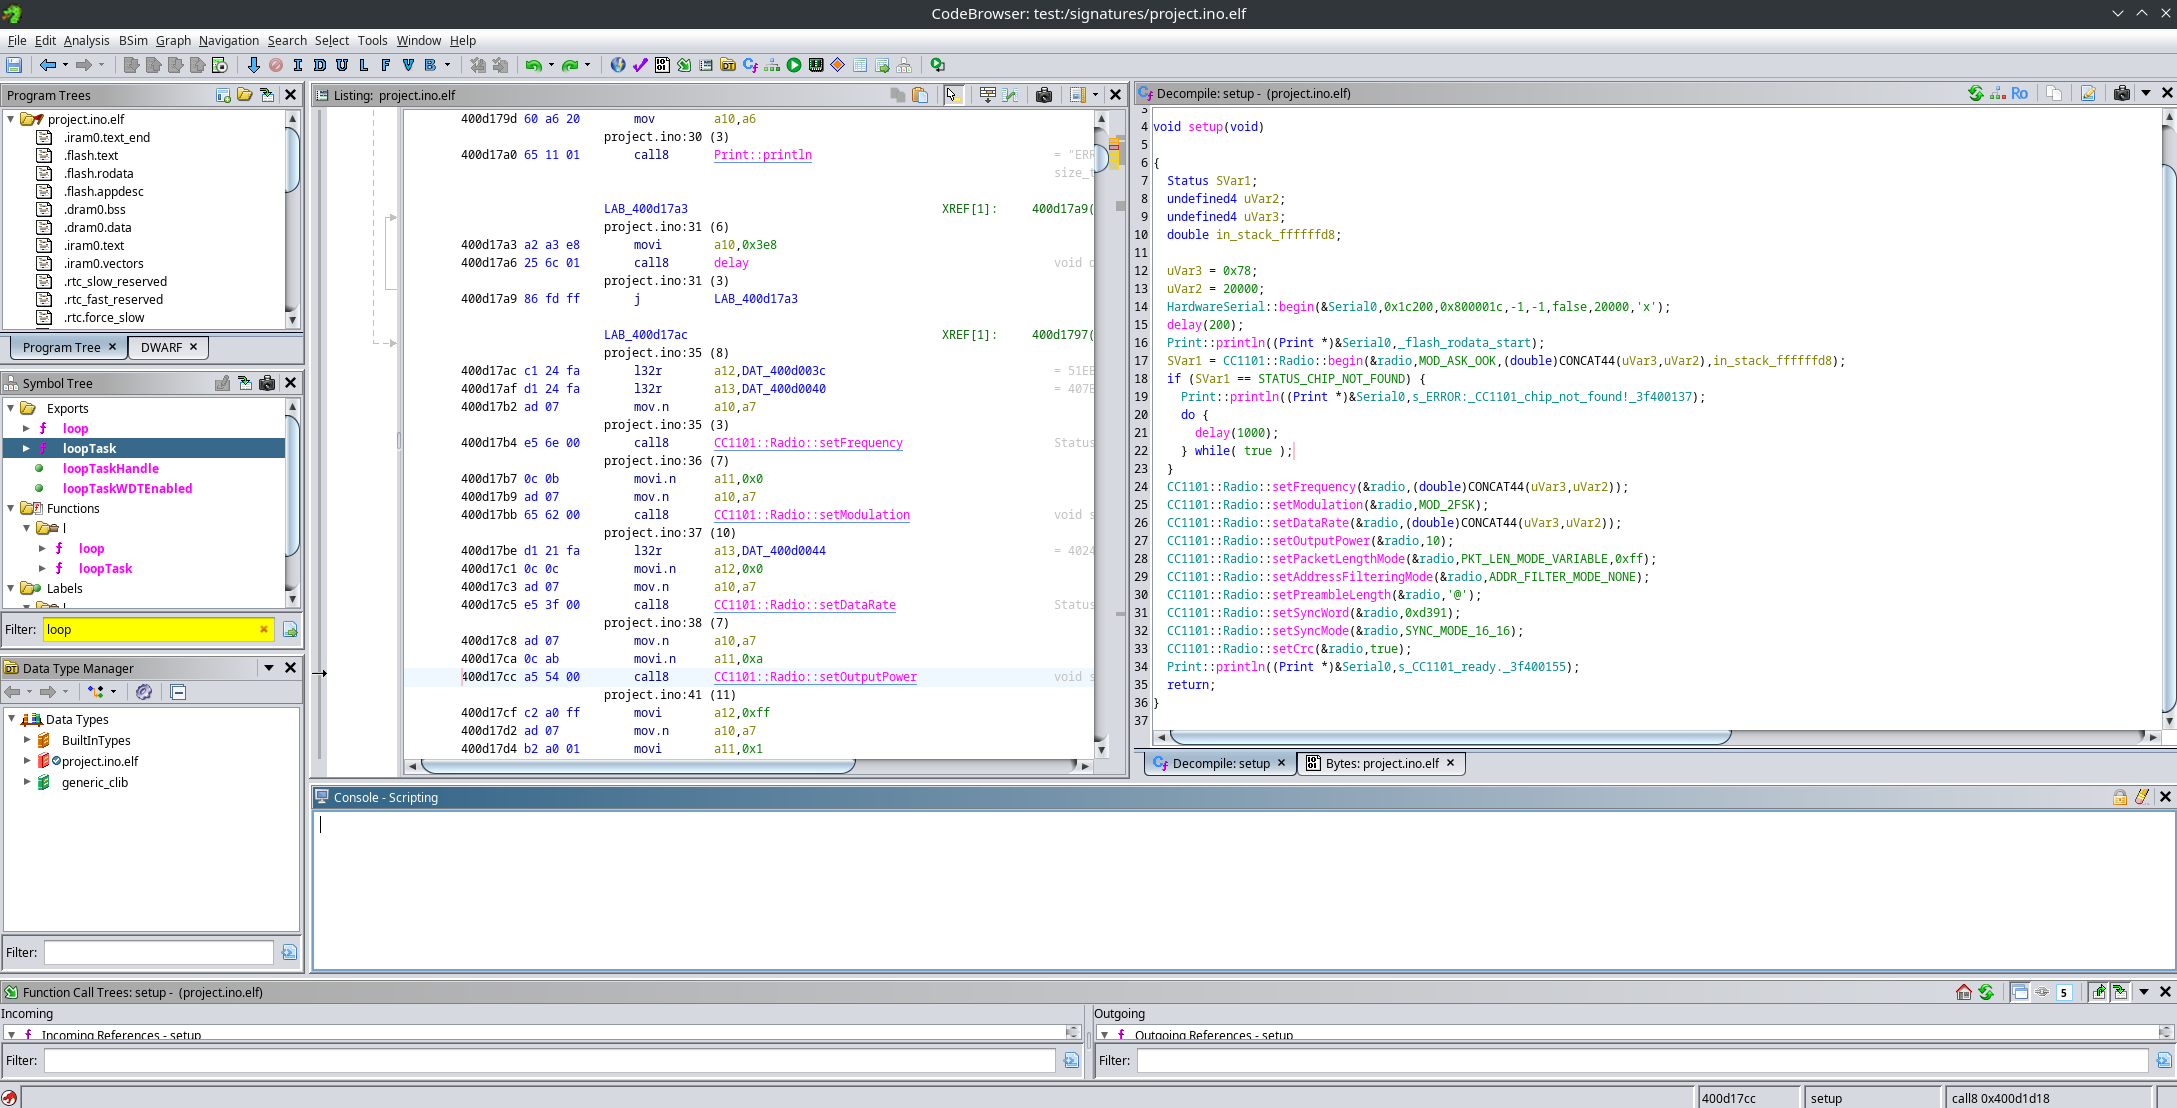
Task: Collapse the Exports folder in Symbol Tree
Action: 11,408
